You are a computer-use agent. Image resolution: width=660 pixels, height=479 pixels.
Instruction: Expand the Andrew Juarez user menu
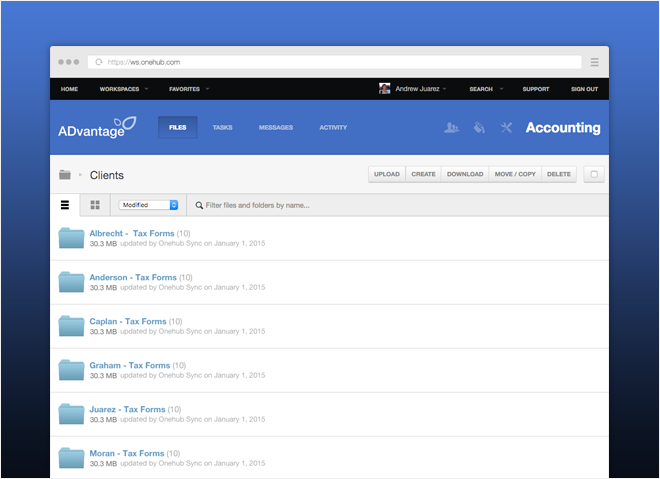click(413, 89)
